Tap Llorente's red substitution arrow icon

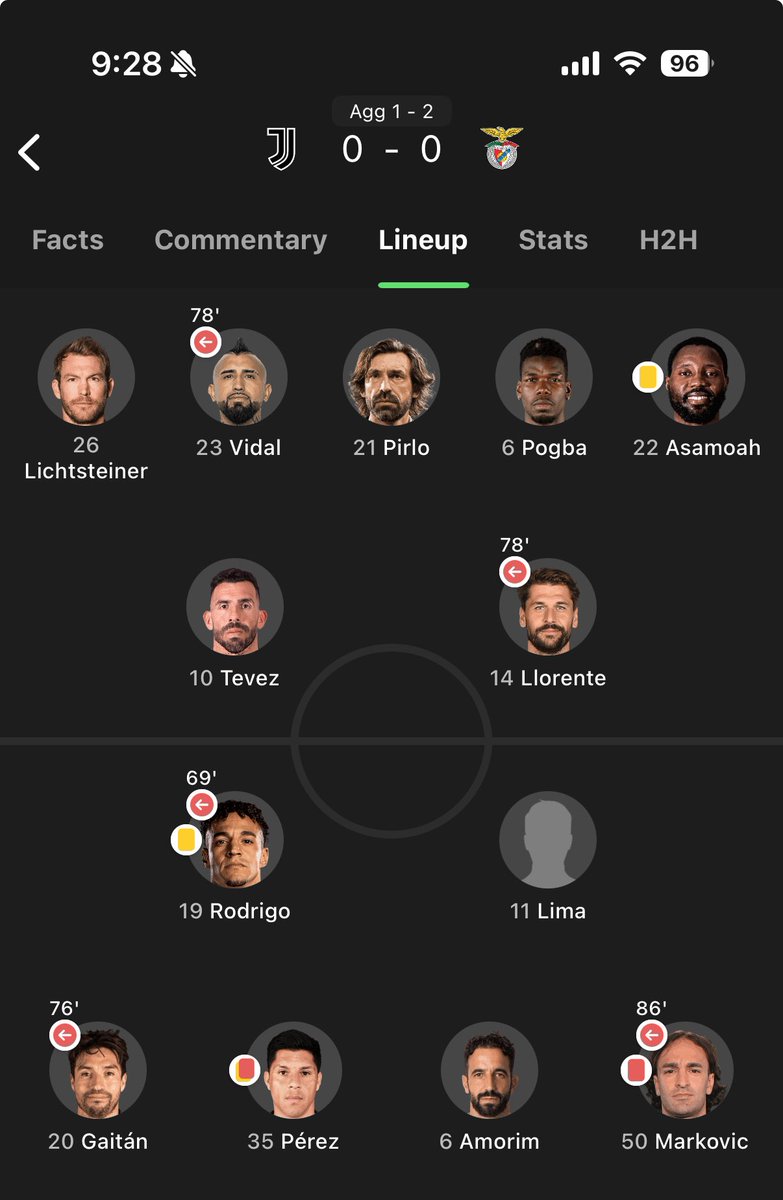[x=514, y=572]
